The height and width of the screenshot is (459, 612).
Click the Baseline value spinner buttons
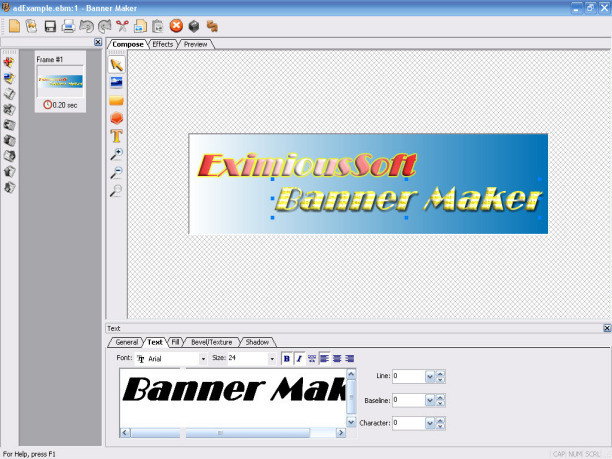click(x=440, y=400)
